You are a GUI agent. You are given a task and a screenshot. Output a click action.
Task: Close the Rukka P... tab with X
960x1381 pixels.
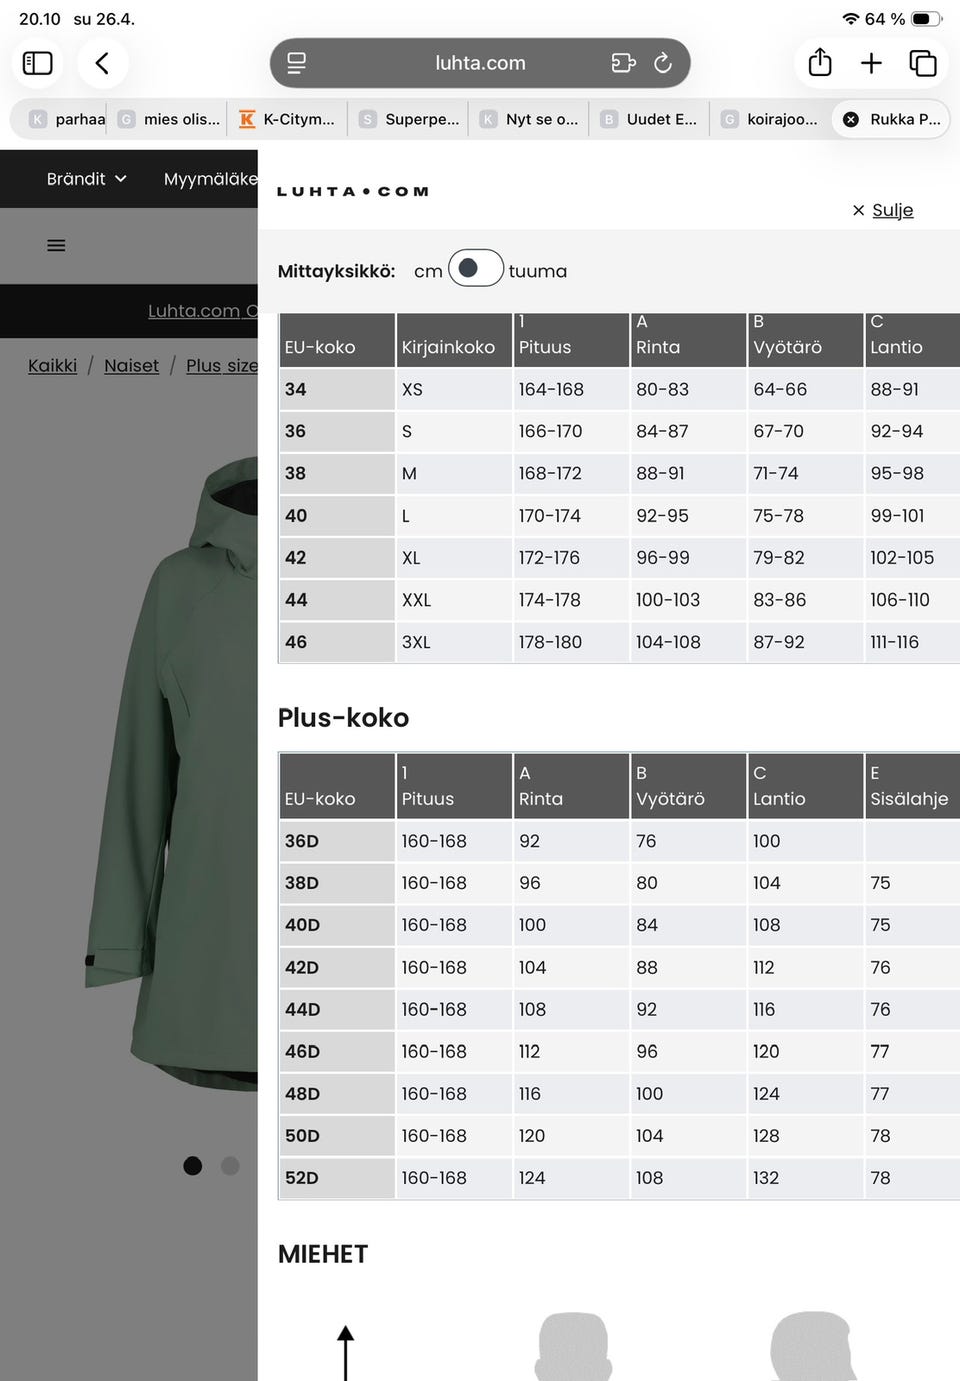851,119
